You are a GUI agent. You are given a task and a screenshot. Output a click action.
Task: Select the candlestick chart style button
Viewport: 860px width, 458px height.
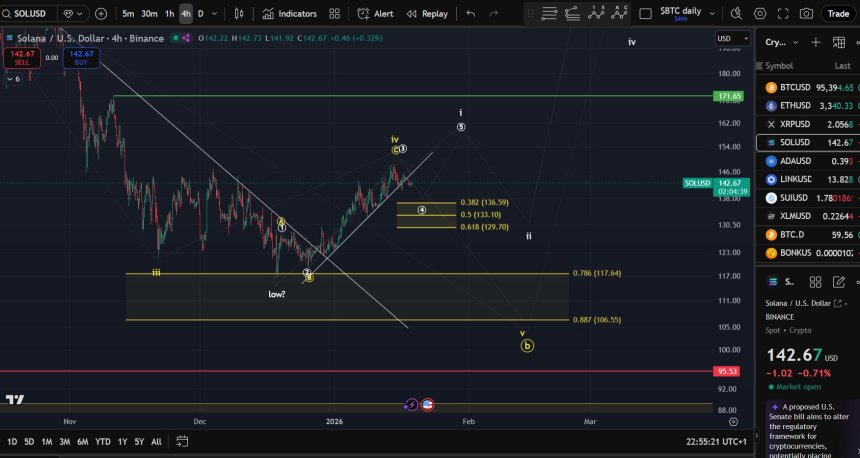pyautogui.click(x=239, y=14)
